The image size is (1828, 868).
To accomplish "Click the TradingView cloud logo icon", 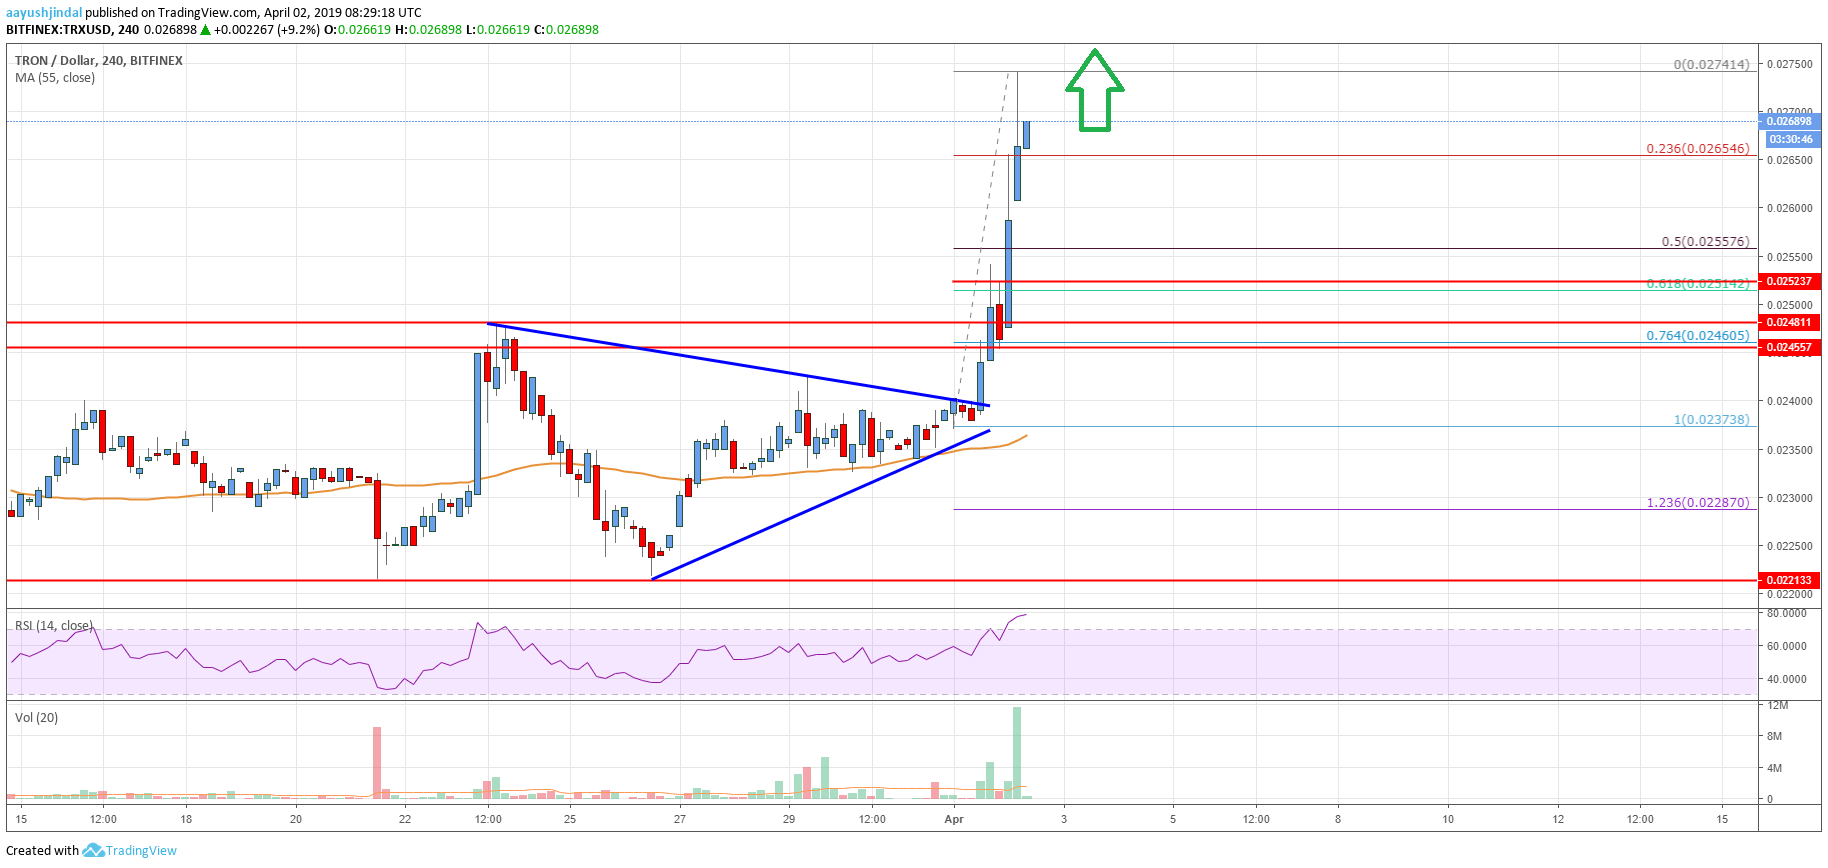I will (93, 850).
